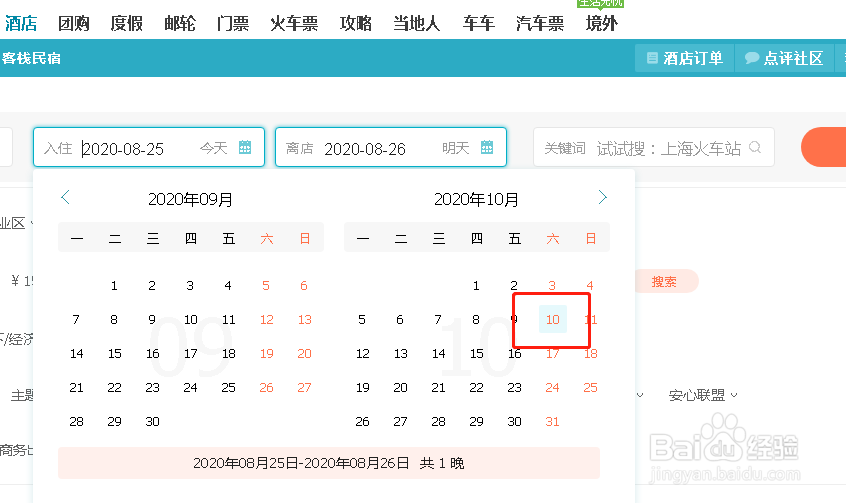Screen dimensions: 846x503
Task: Click the 2020年09月 month header
Action: [190, 199]
